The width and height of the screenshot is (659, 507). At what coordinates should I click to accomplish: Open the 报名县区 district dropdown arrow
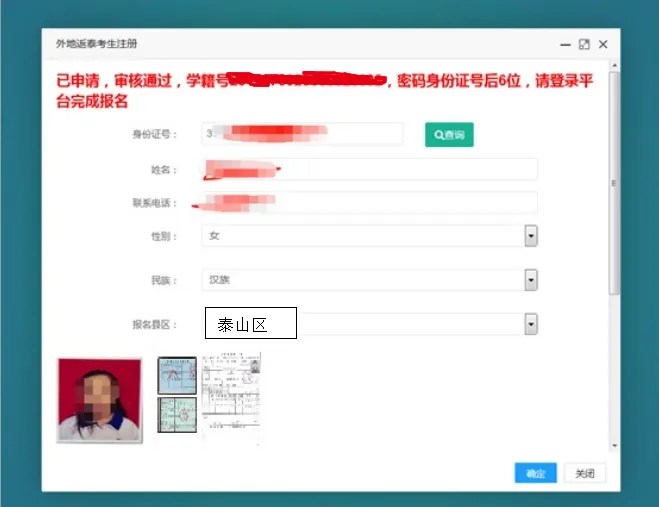tap(531, 324)
